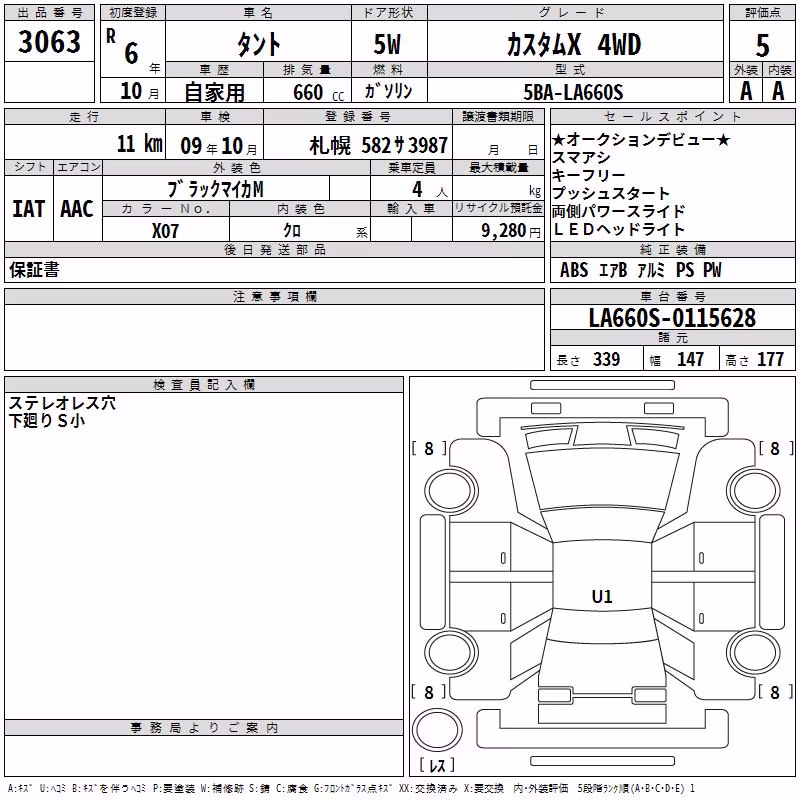
Task: Select registration number "札幌 582サ3987"
Action: 379,145
